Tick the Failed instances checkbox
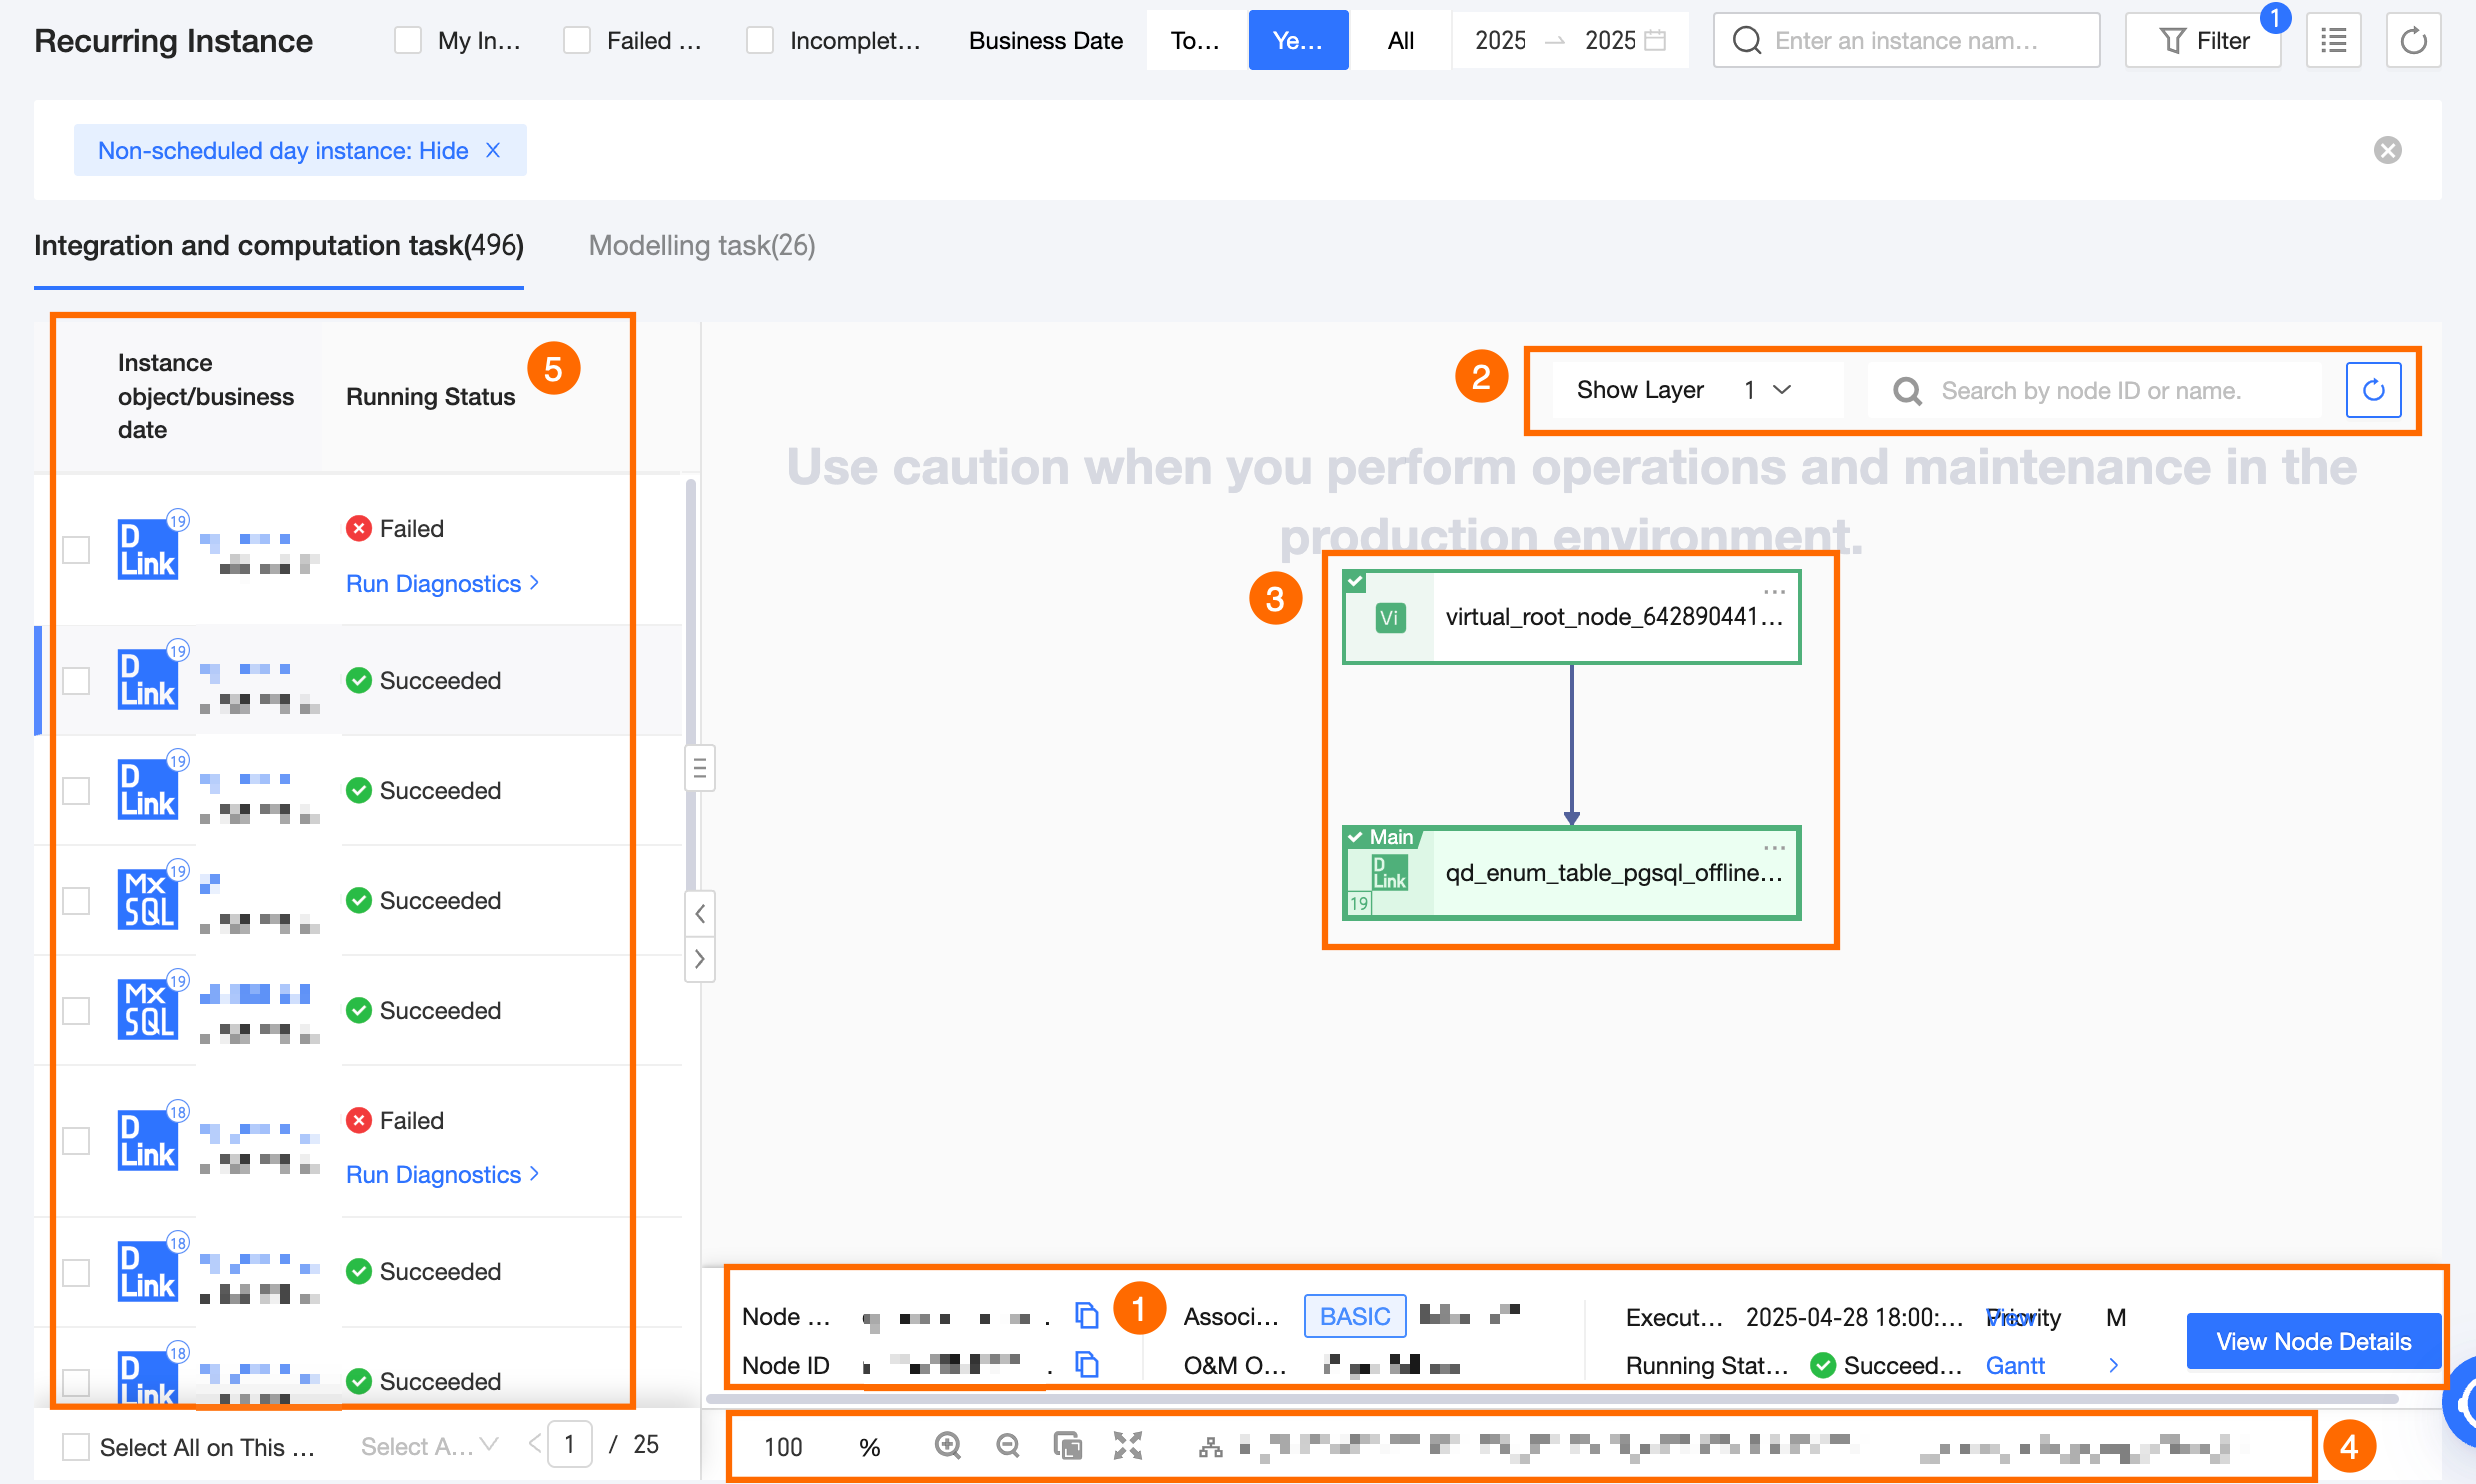The height and width of the screenshot is (1484, 2476). click(x=577, y=41)
